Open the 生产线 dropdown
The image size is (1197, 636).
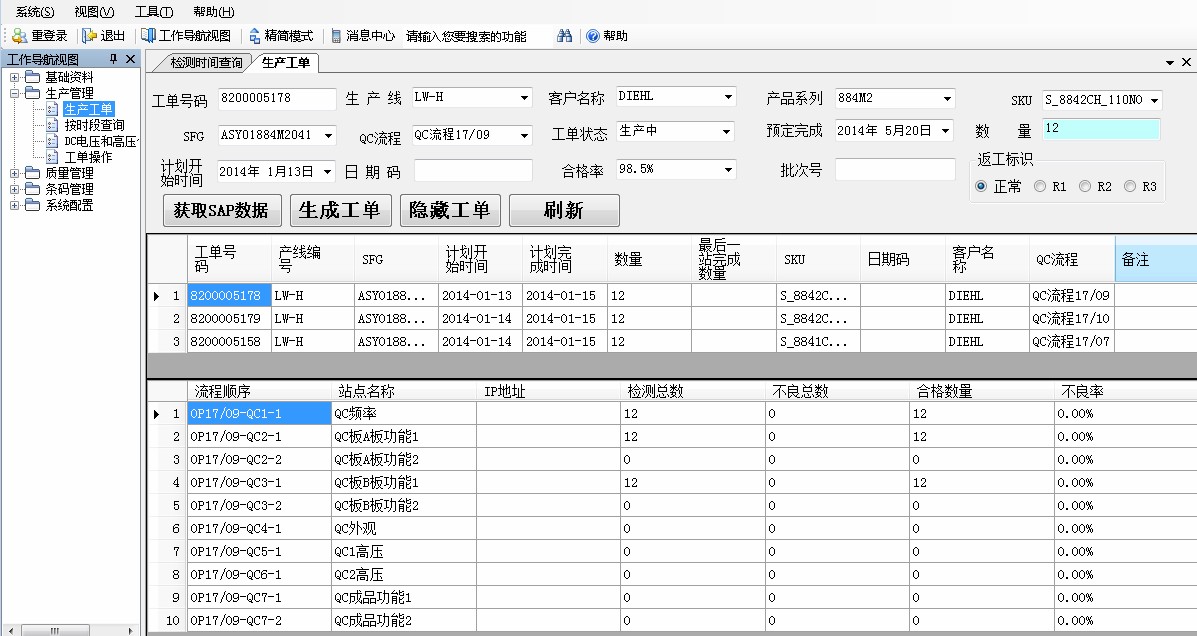[524, 98]
